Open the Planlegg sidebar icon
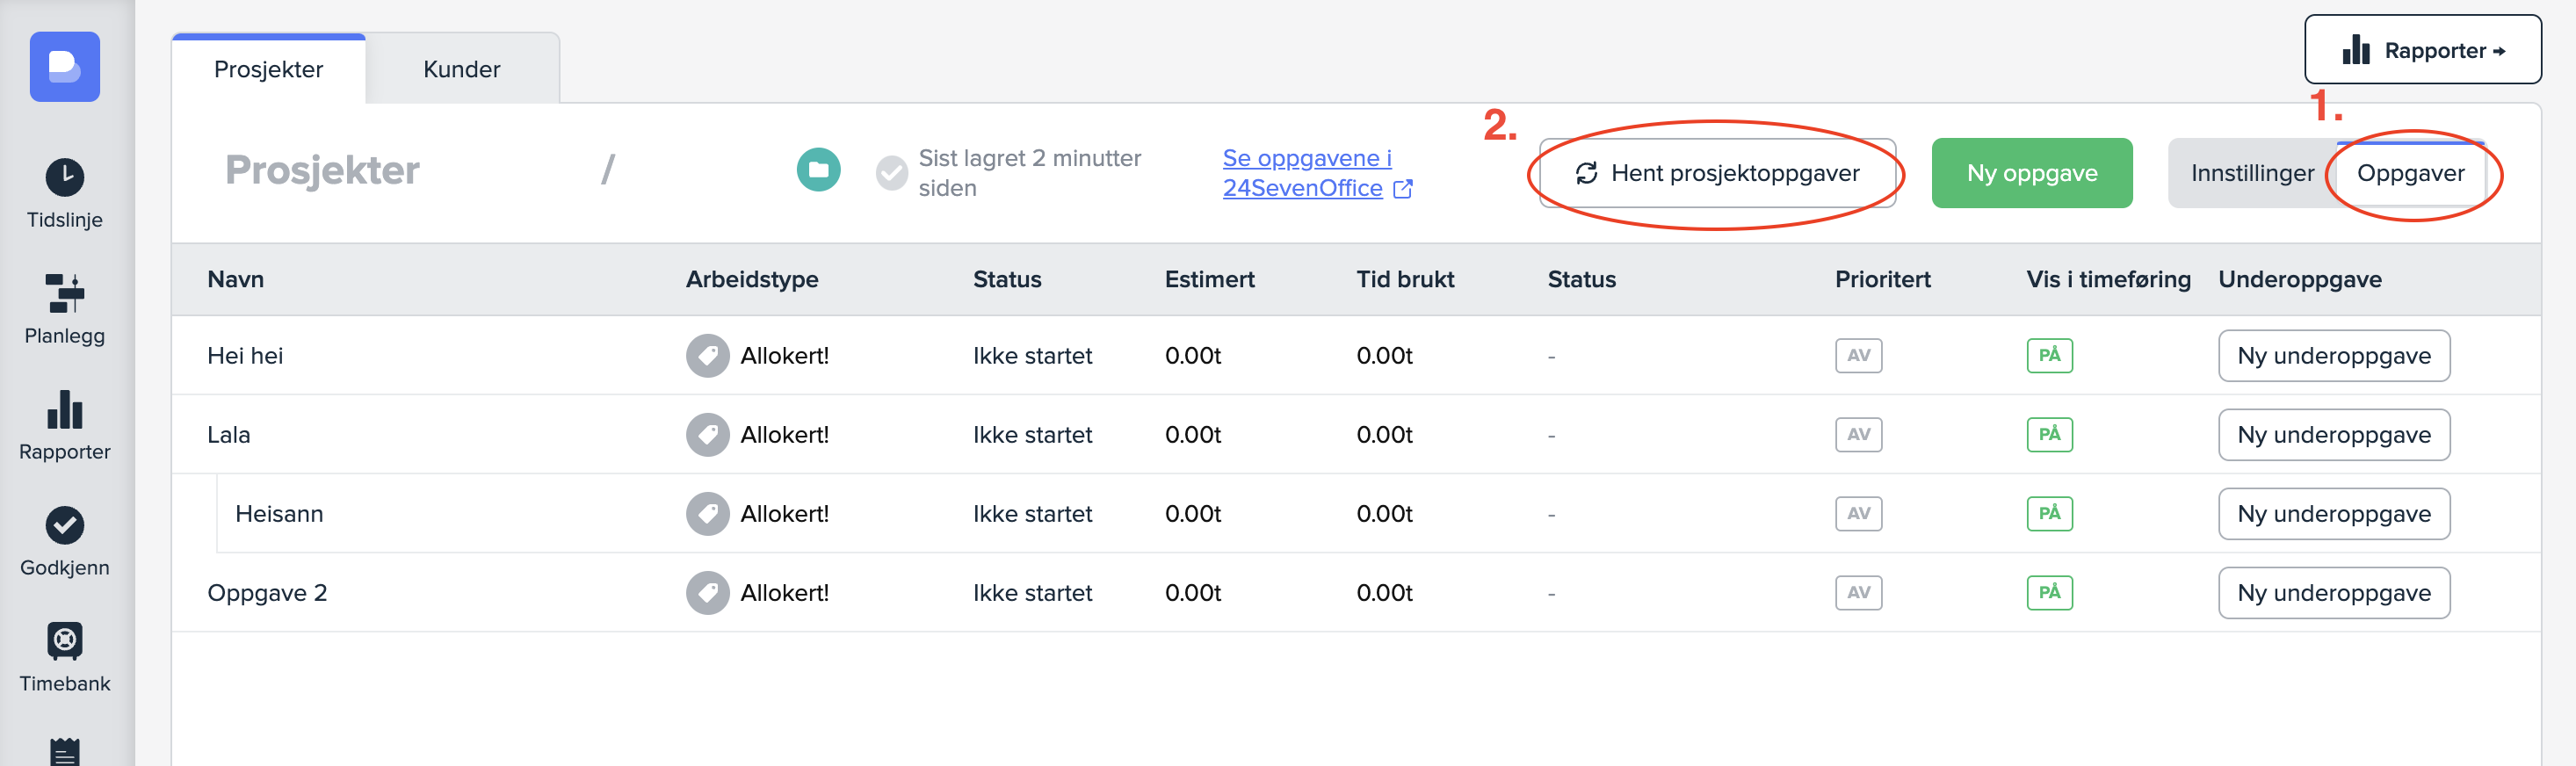Viewport: 2576px width, 766px height. click(x=65, y=294)
